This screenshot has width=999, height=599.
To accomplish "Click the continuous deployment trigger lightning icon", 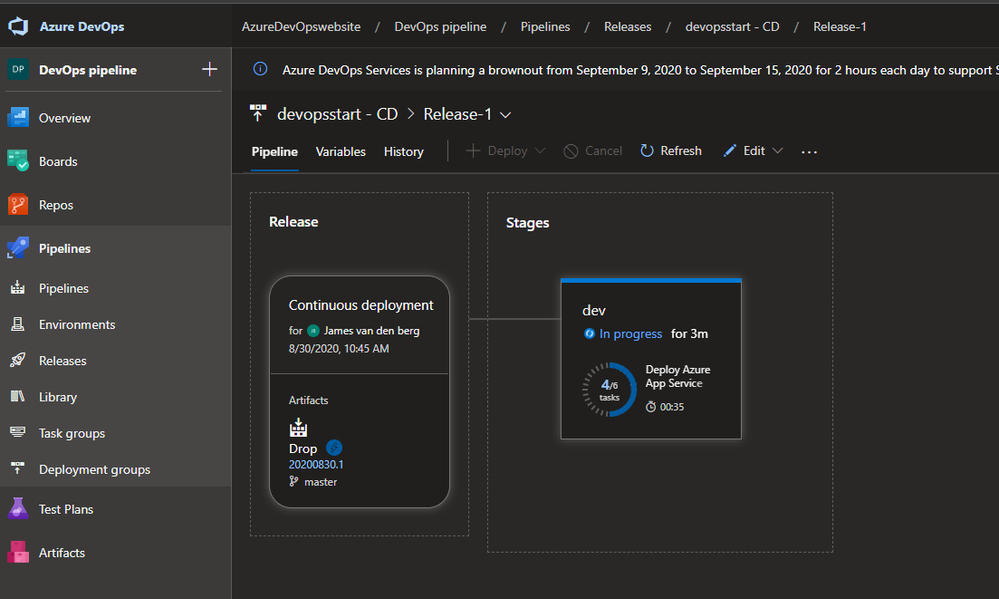I will (334, 448).
